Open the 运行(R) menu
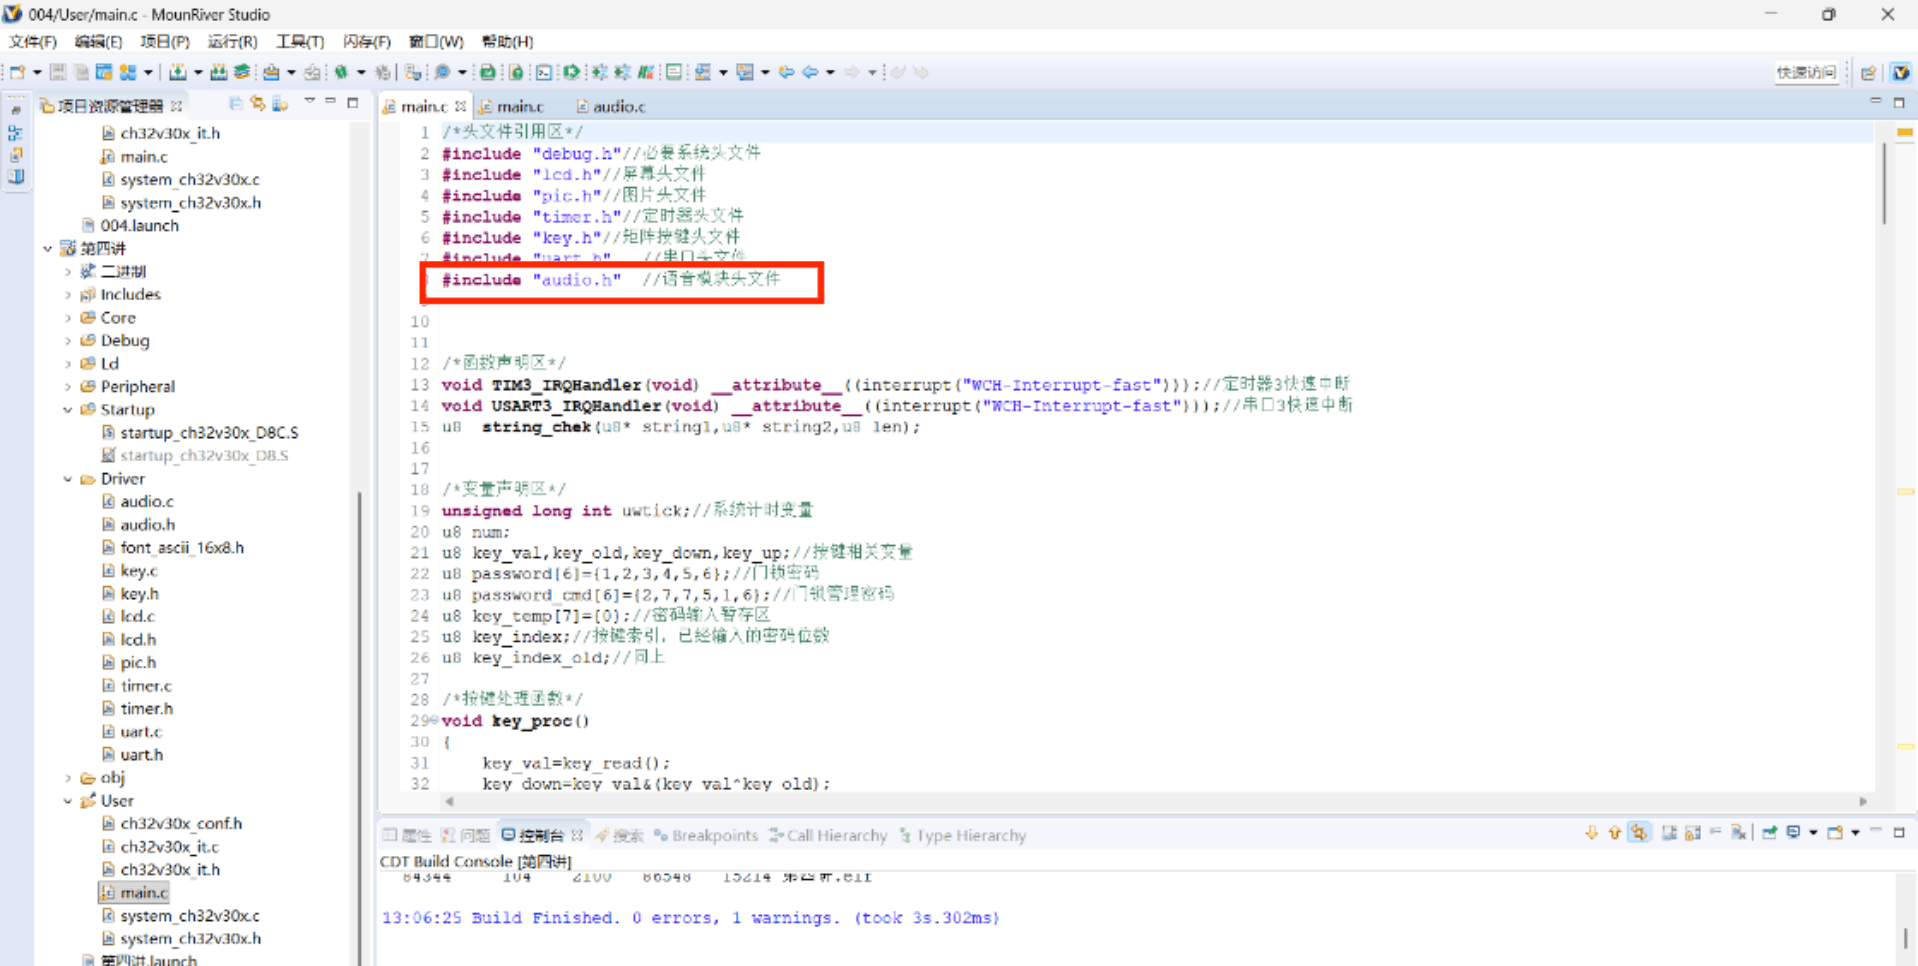 pos(232,42)
